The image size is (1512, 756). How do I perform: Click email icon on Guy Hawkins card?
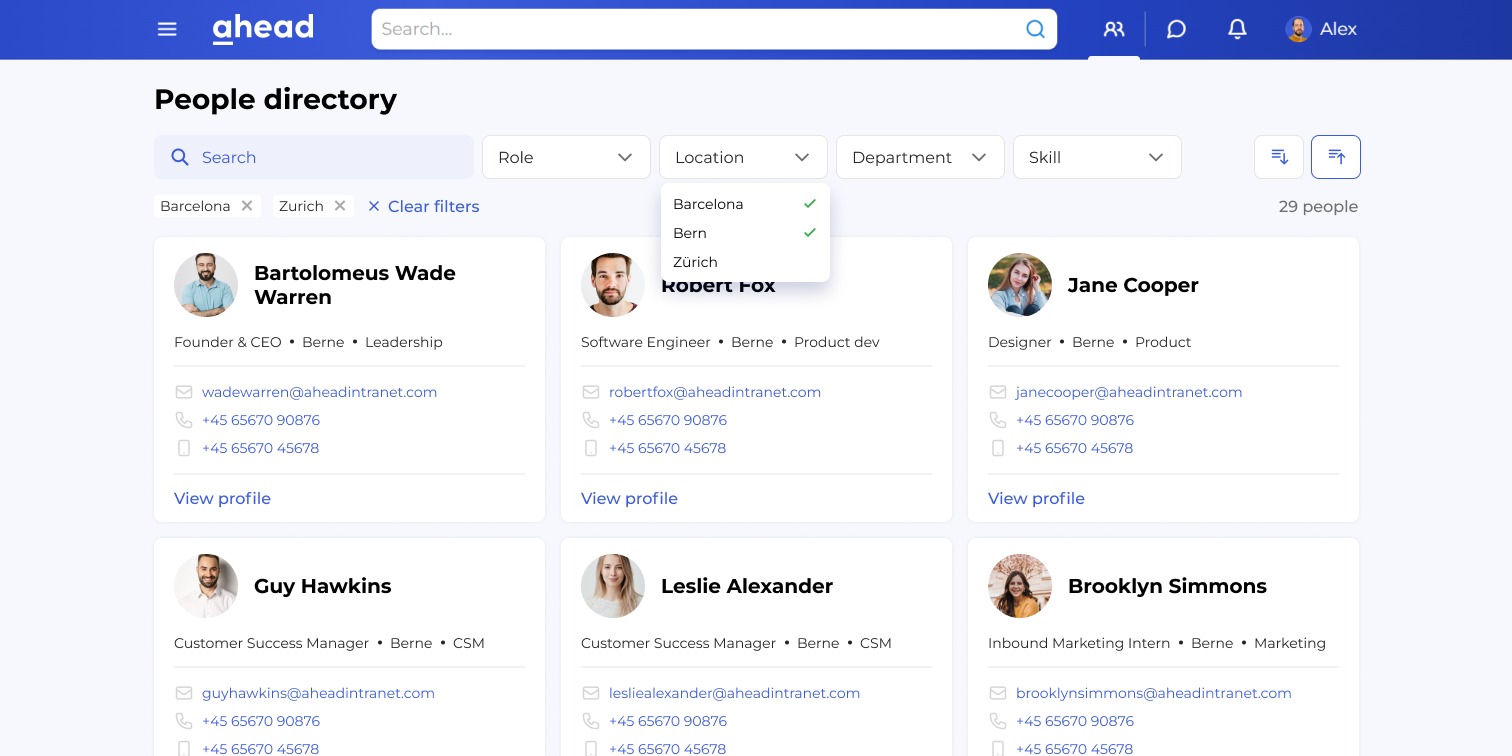[184, 693]
